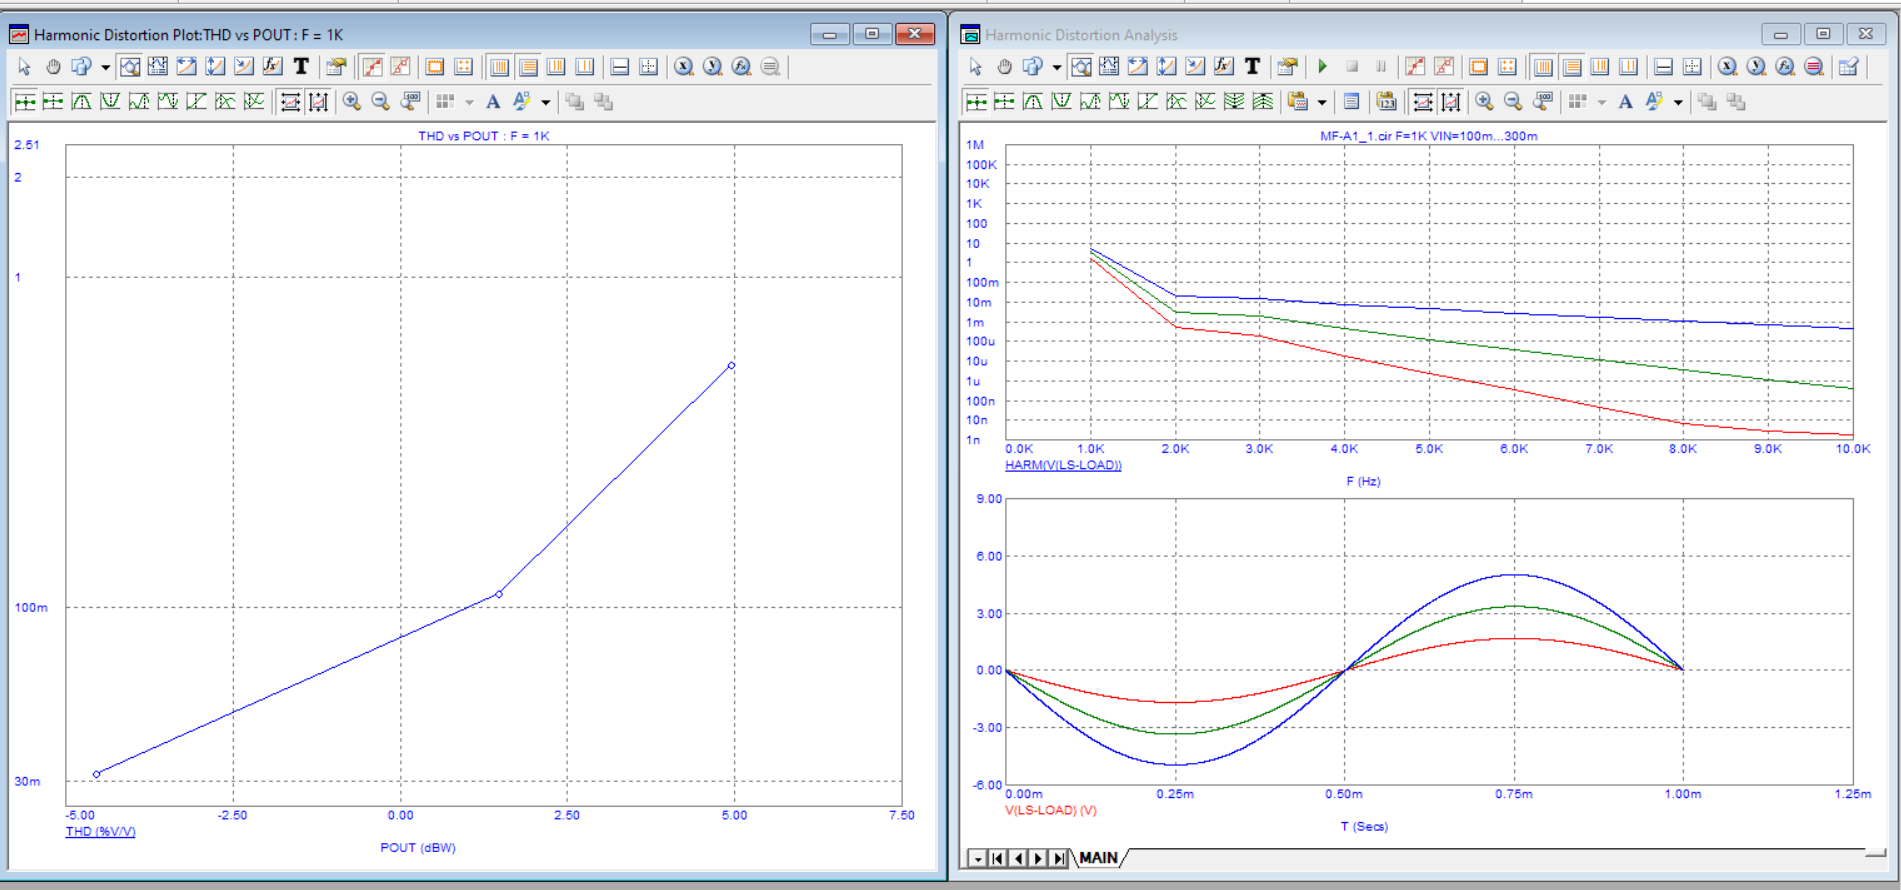Select Cursor mode tool in Harmonic Distortion Analysis window
Viewport: 1901px width, 890px height.
(x=1109, y=67)
